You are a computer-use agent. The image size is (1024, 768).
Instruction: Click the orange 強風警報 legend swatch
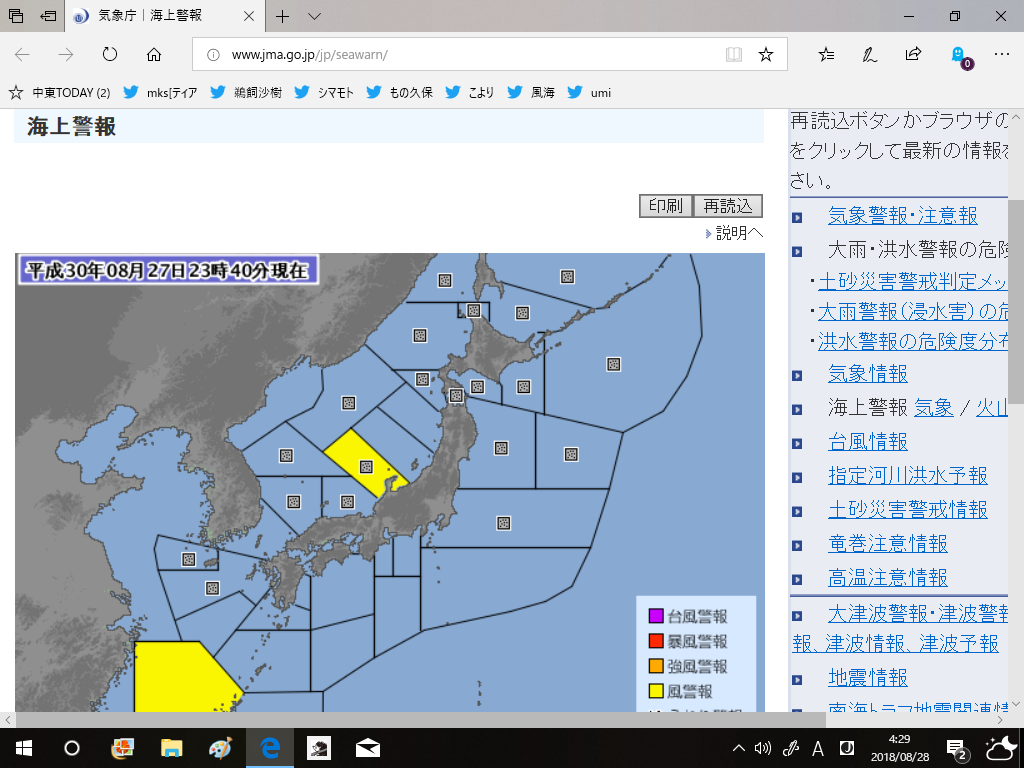(x=656, y=665)
